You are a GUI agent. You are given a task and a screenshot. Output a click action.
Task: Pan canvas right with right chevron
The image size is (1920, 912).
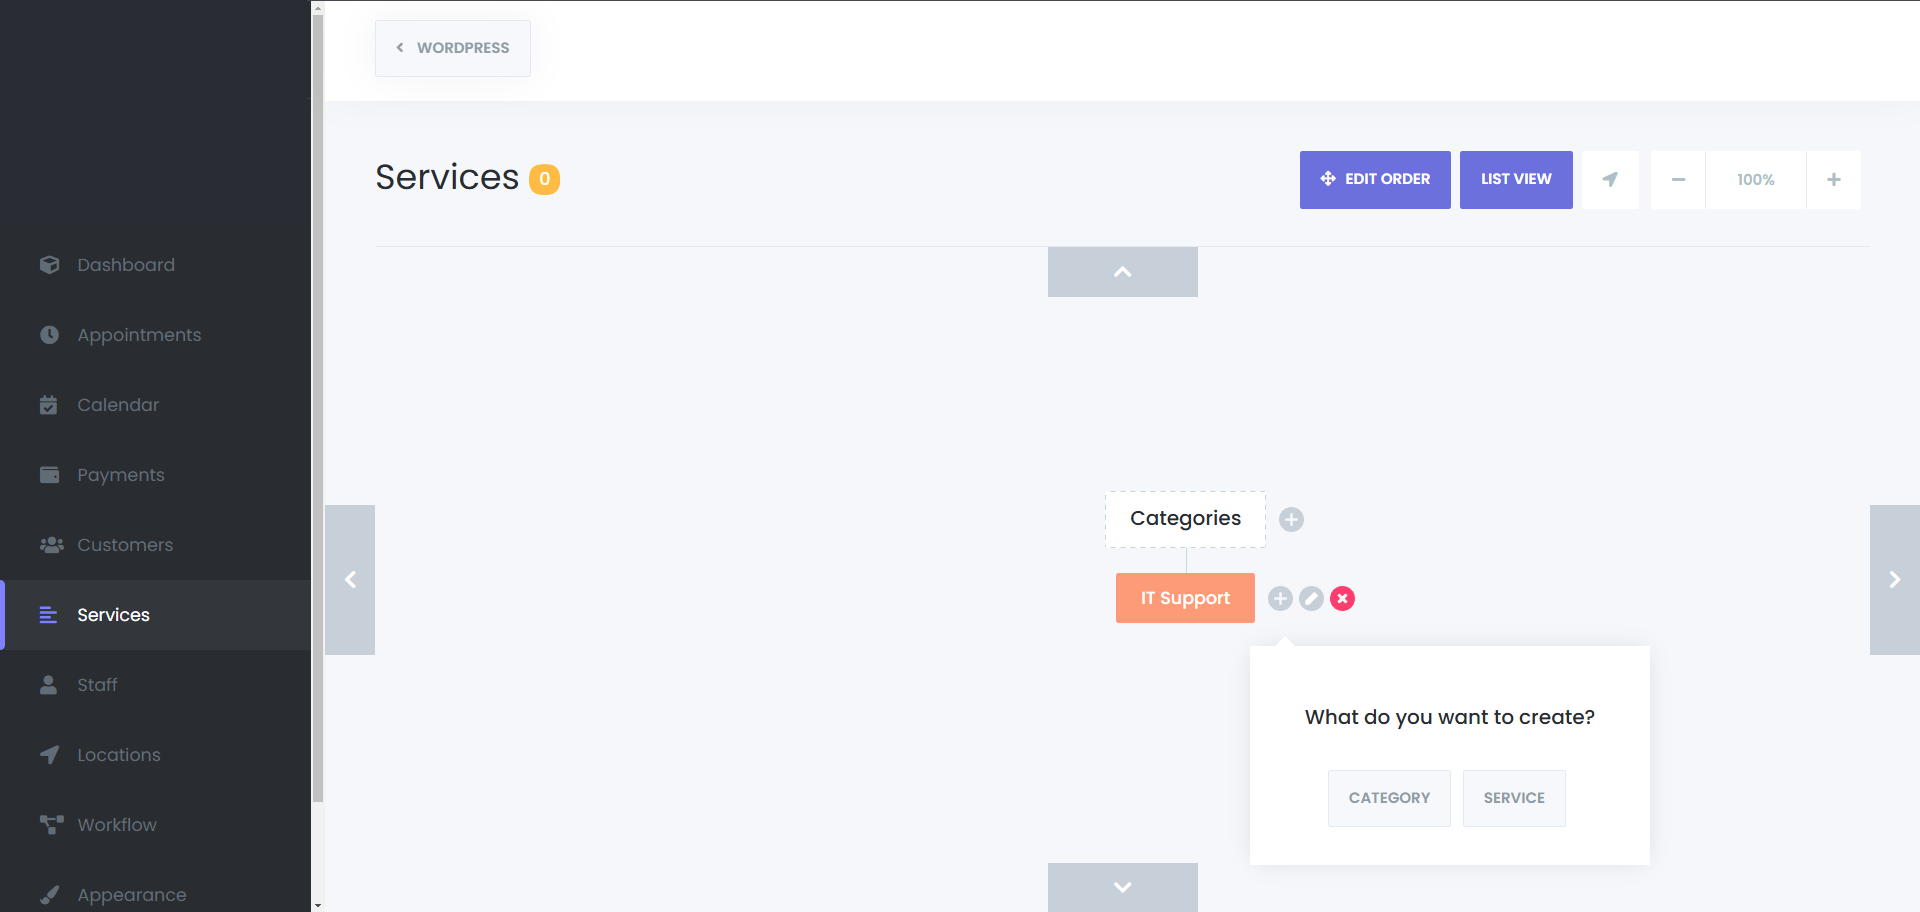coord(1894,580)
